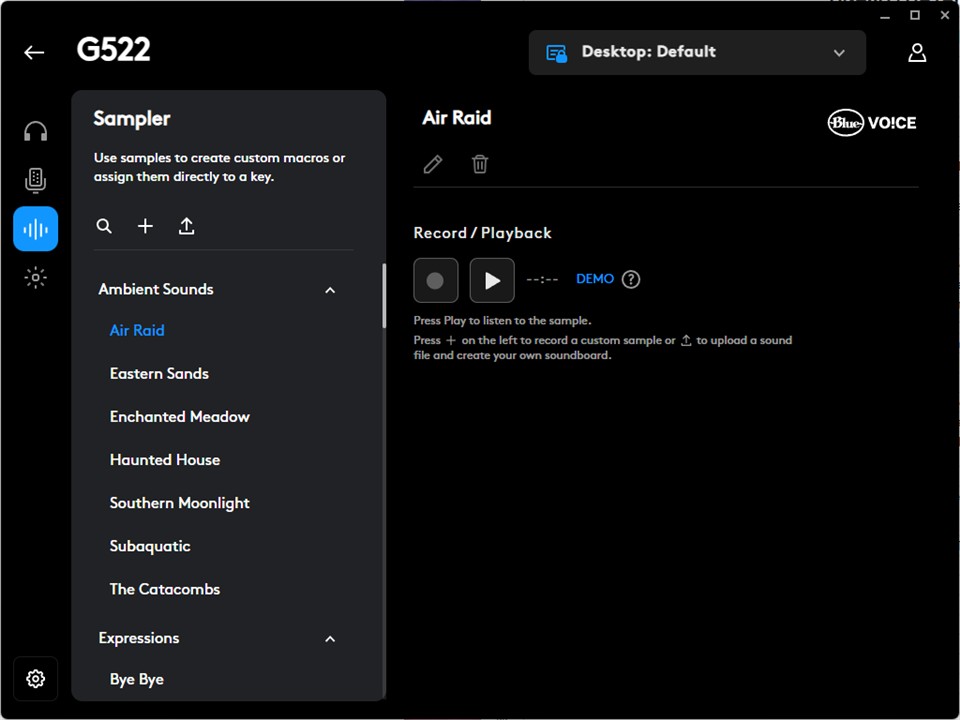Image resolution: width=960 pixels, height=720 pixels.
Task: Delete the Air Raid sample
Action: click(480, 164)
